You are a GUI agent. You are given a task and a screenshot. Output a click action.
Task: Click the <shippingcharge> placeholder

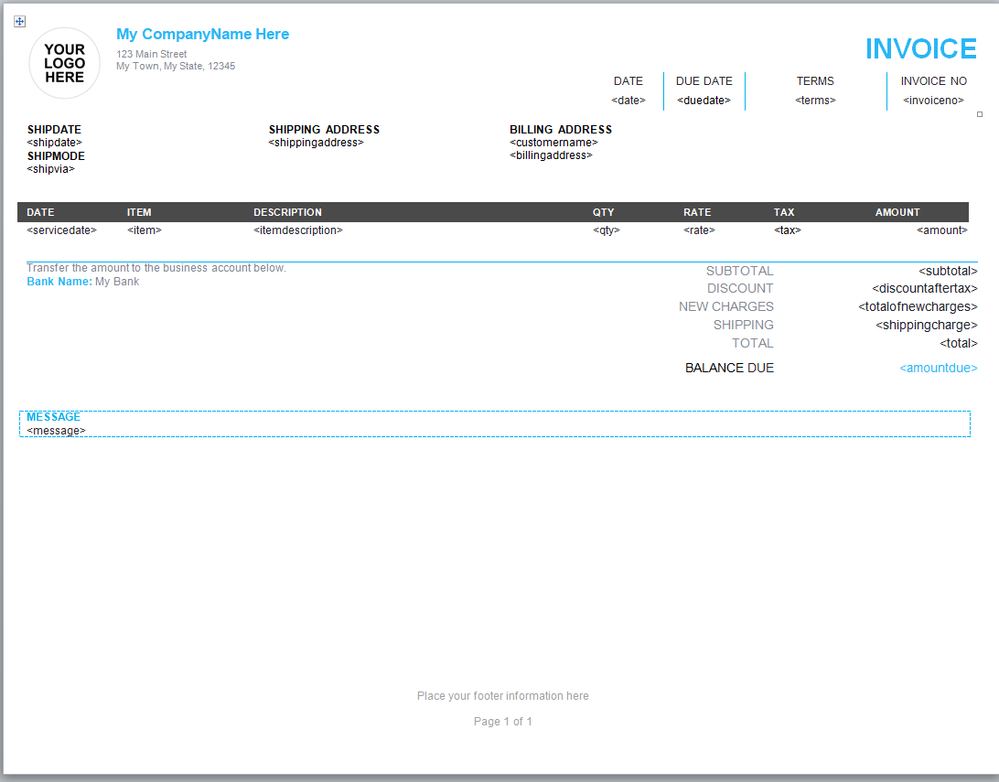pos(926,325)
